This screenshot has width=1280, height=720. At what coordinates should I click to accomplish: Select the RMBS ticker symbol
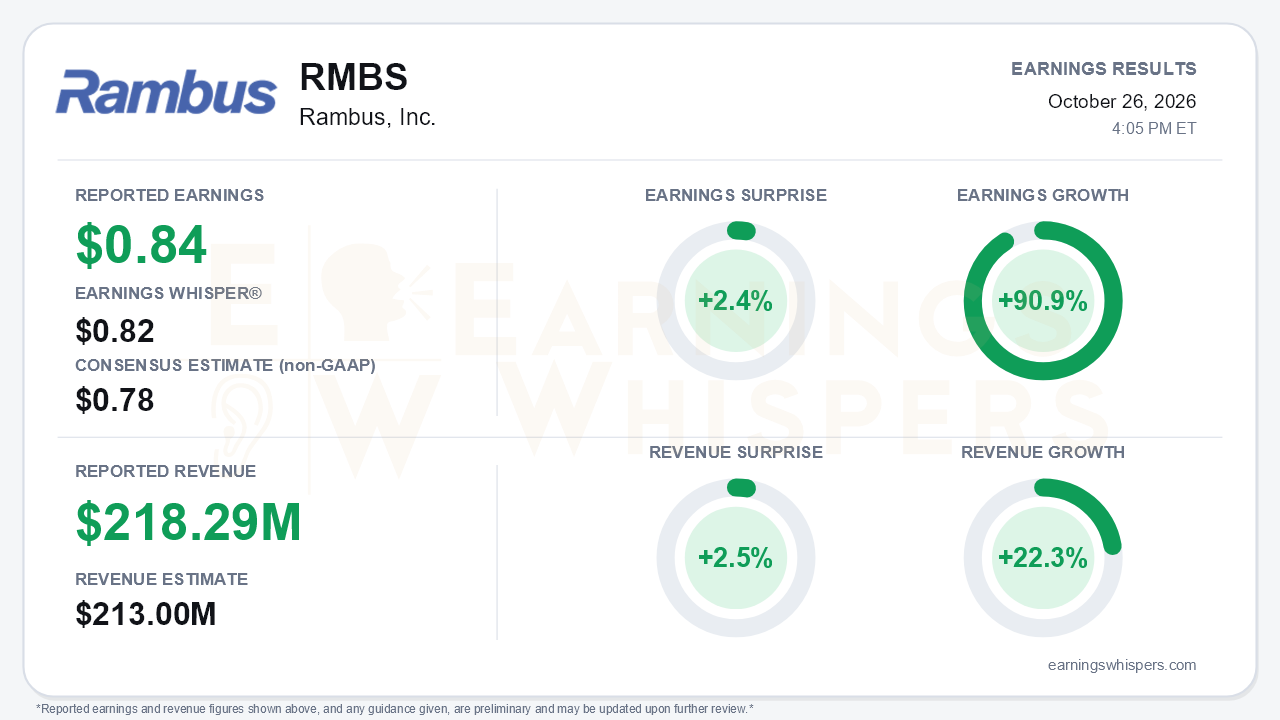click(354, 78)
